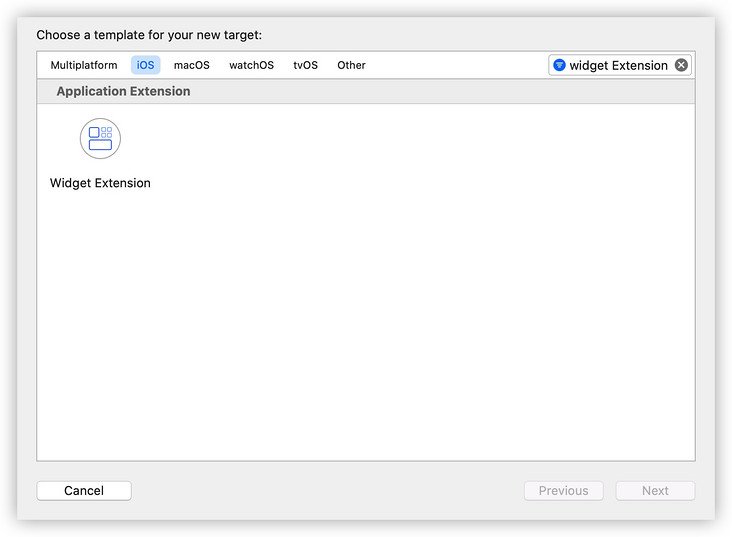
Task: Switch to the Other tab
Action: pyautogui.click(x=351, y=65)
